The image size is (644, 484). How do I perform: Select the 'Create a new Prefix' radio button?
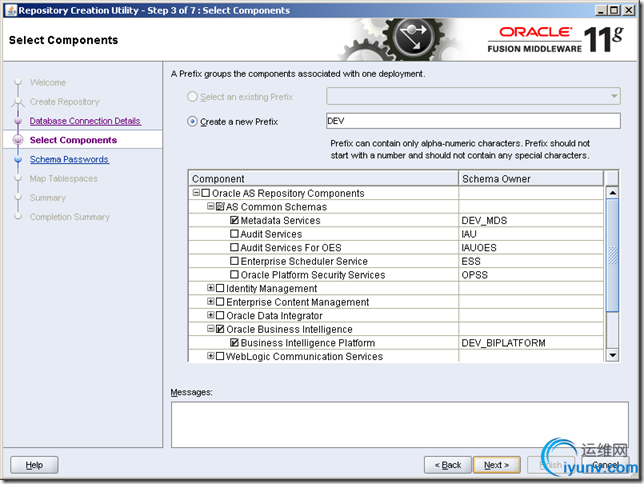pyautogui.click(x=192, y=122)
